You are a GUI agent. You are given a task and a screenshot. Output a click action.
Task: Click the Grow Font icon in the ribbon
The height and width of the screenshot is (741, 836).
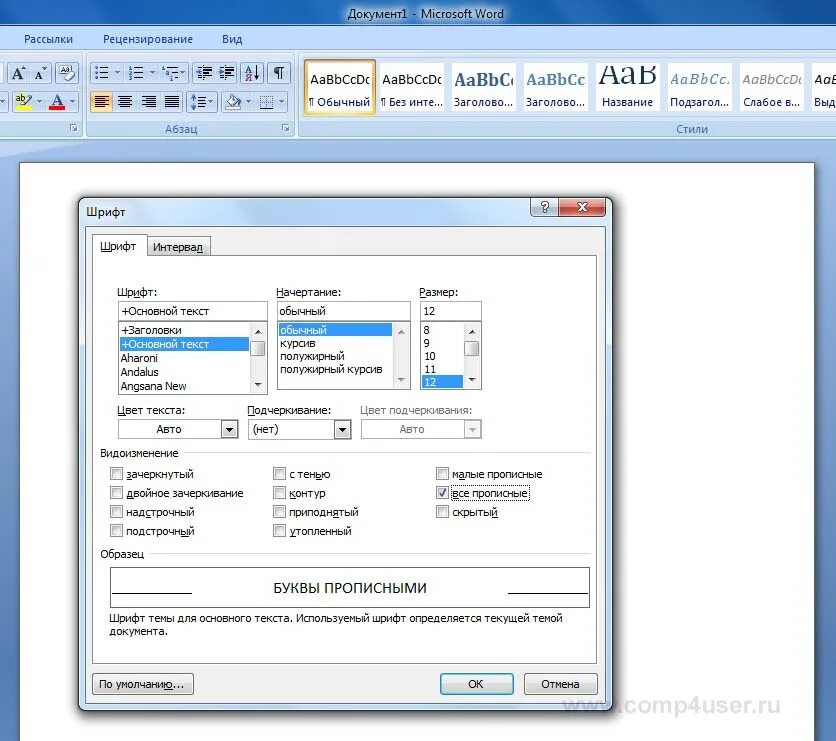pyautogui.click(x=18, y=73)
